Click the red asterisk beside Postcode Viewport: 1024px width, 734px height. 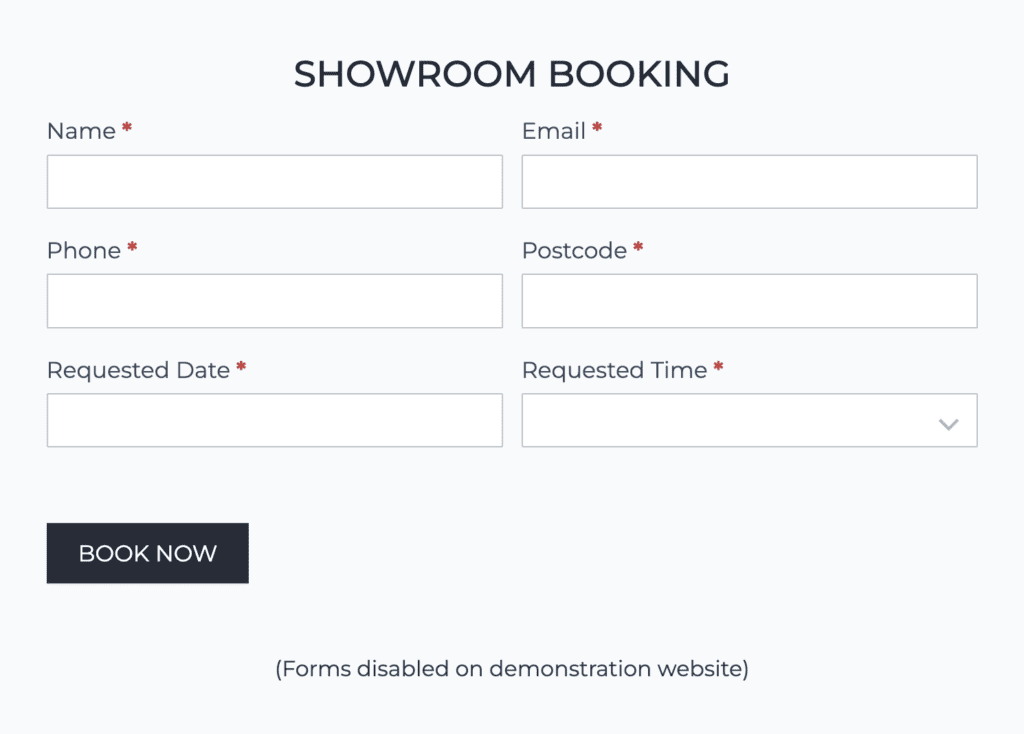(638, 248)
